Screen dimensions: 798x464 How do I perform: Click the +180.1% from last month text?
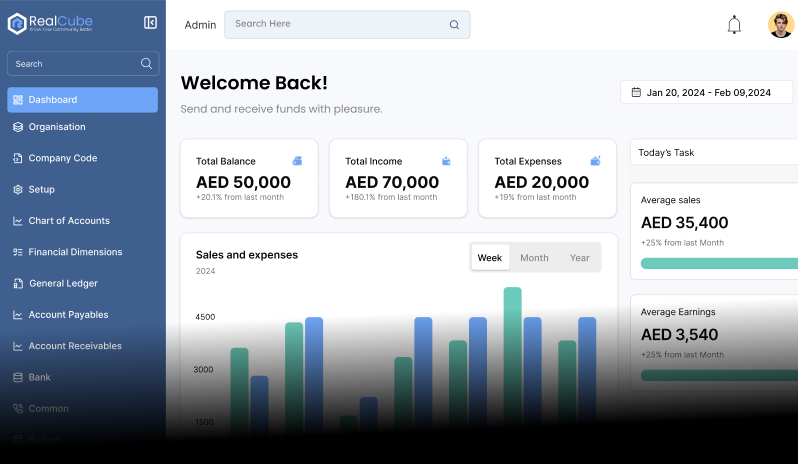pyautogui.click(x=391, y=197)
